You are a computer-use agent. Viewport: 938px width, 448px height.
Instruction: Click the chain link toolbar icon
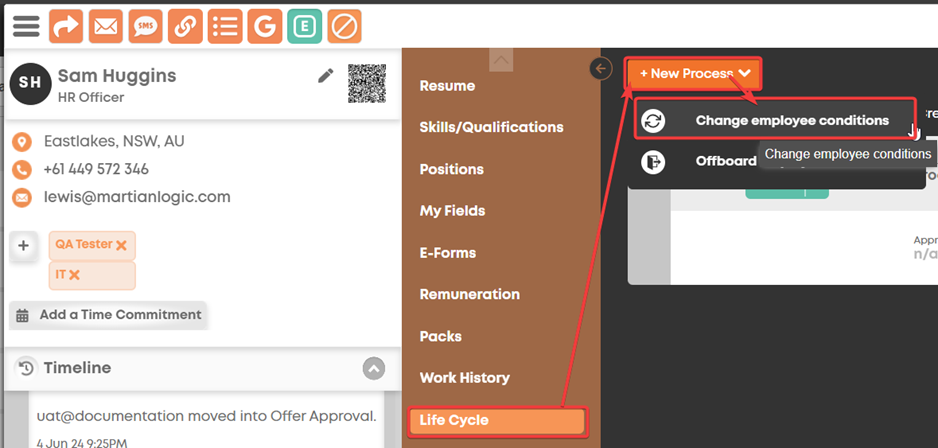(x=185, y=26)
